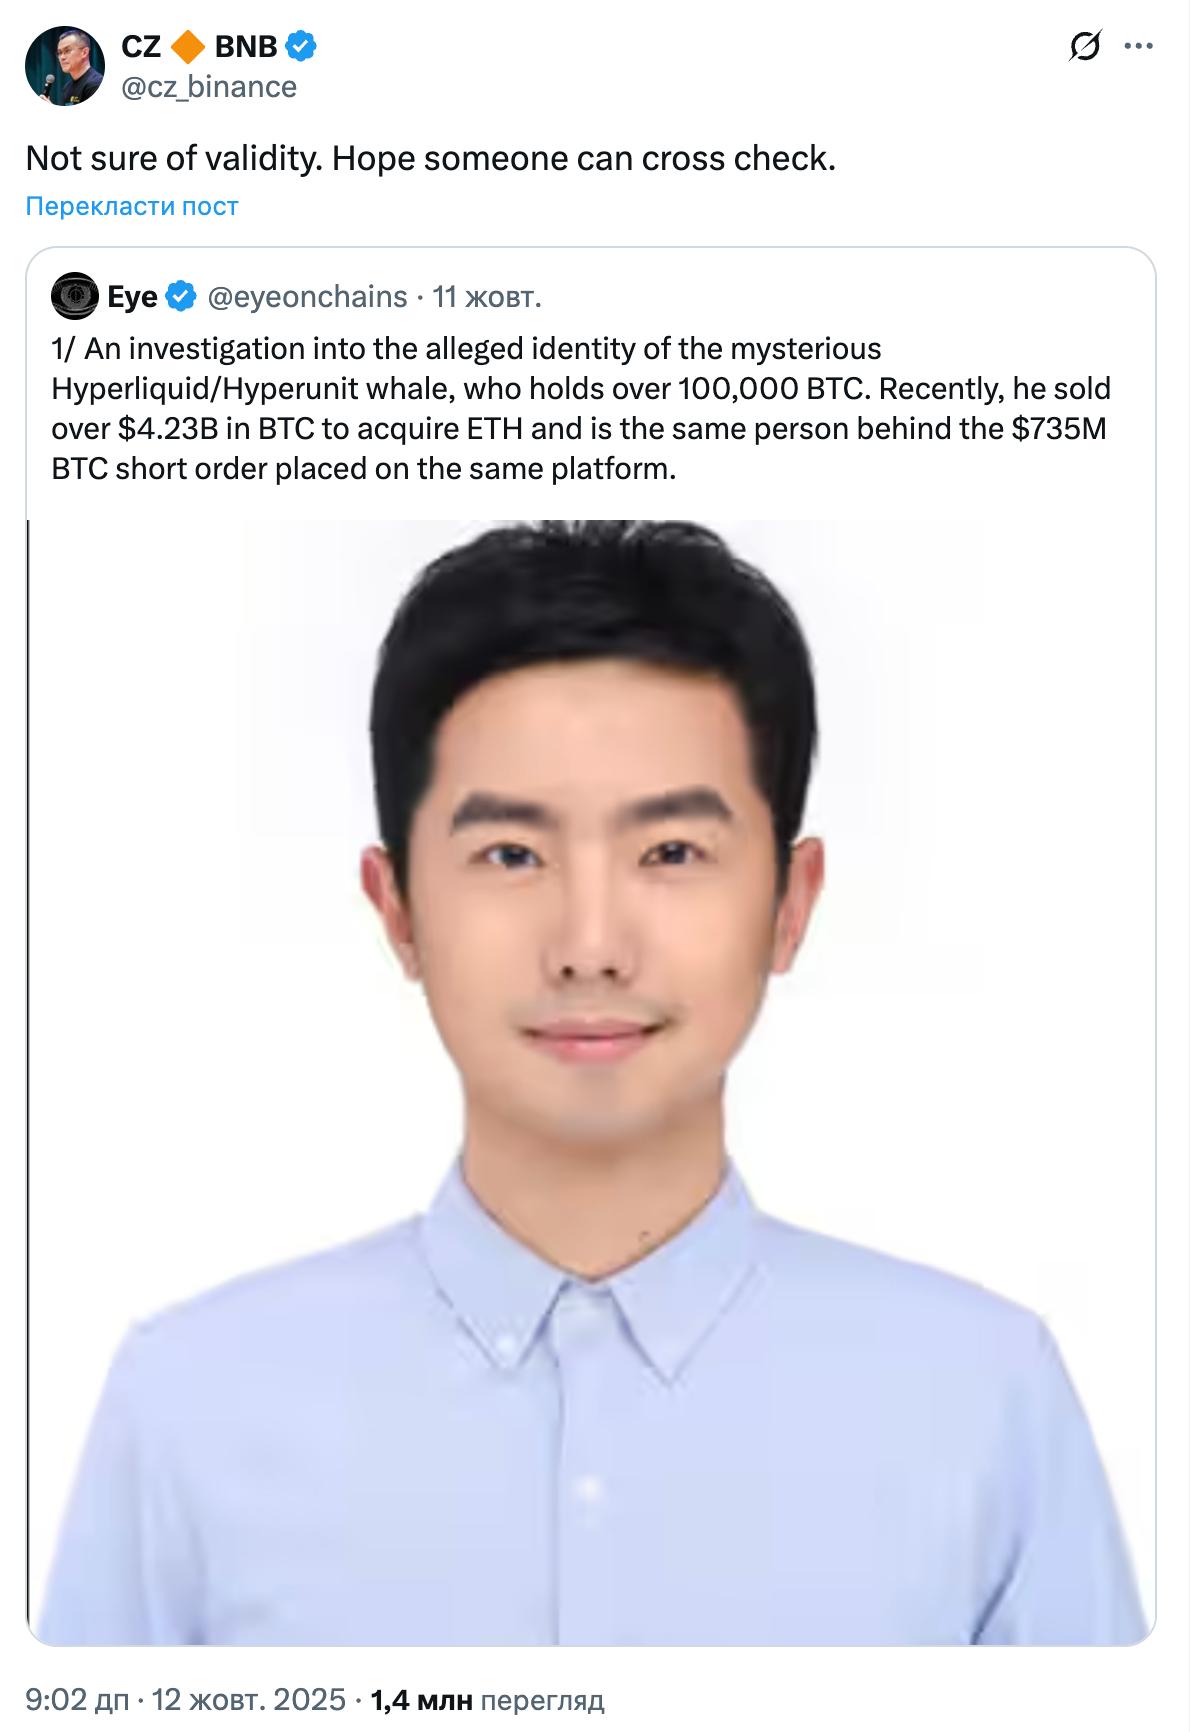Open the portrait photo in quoted post

tap(591, 1082)
